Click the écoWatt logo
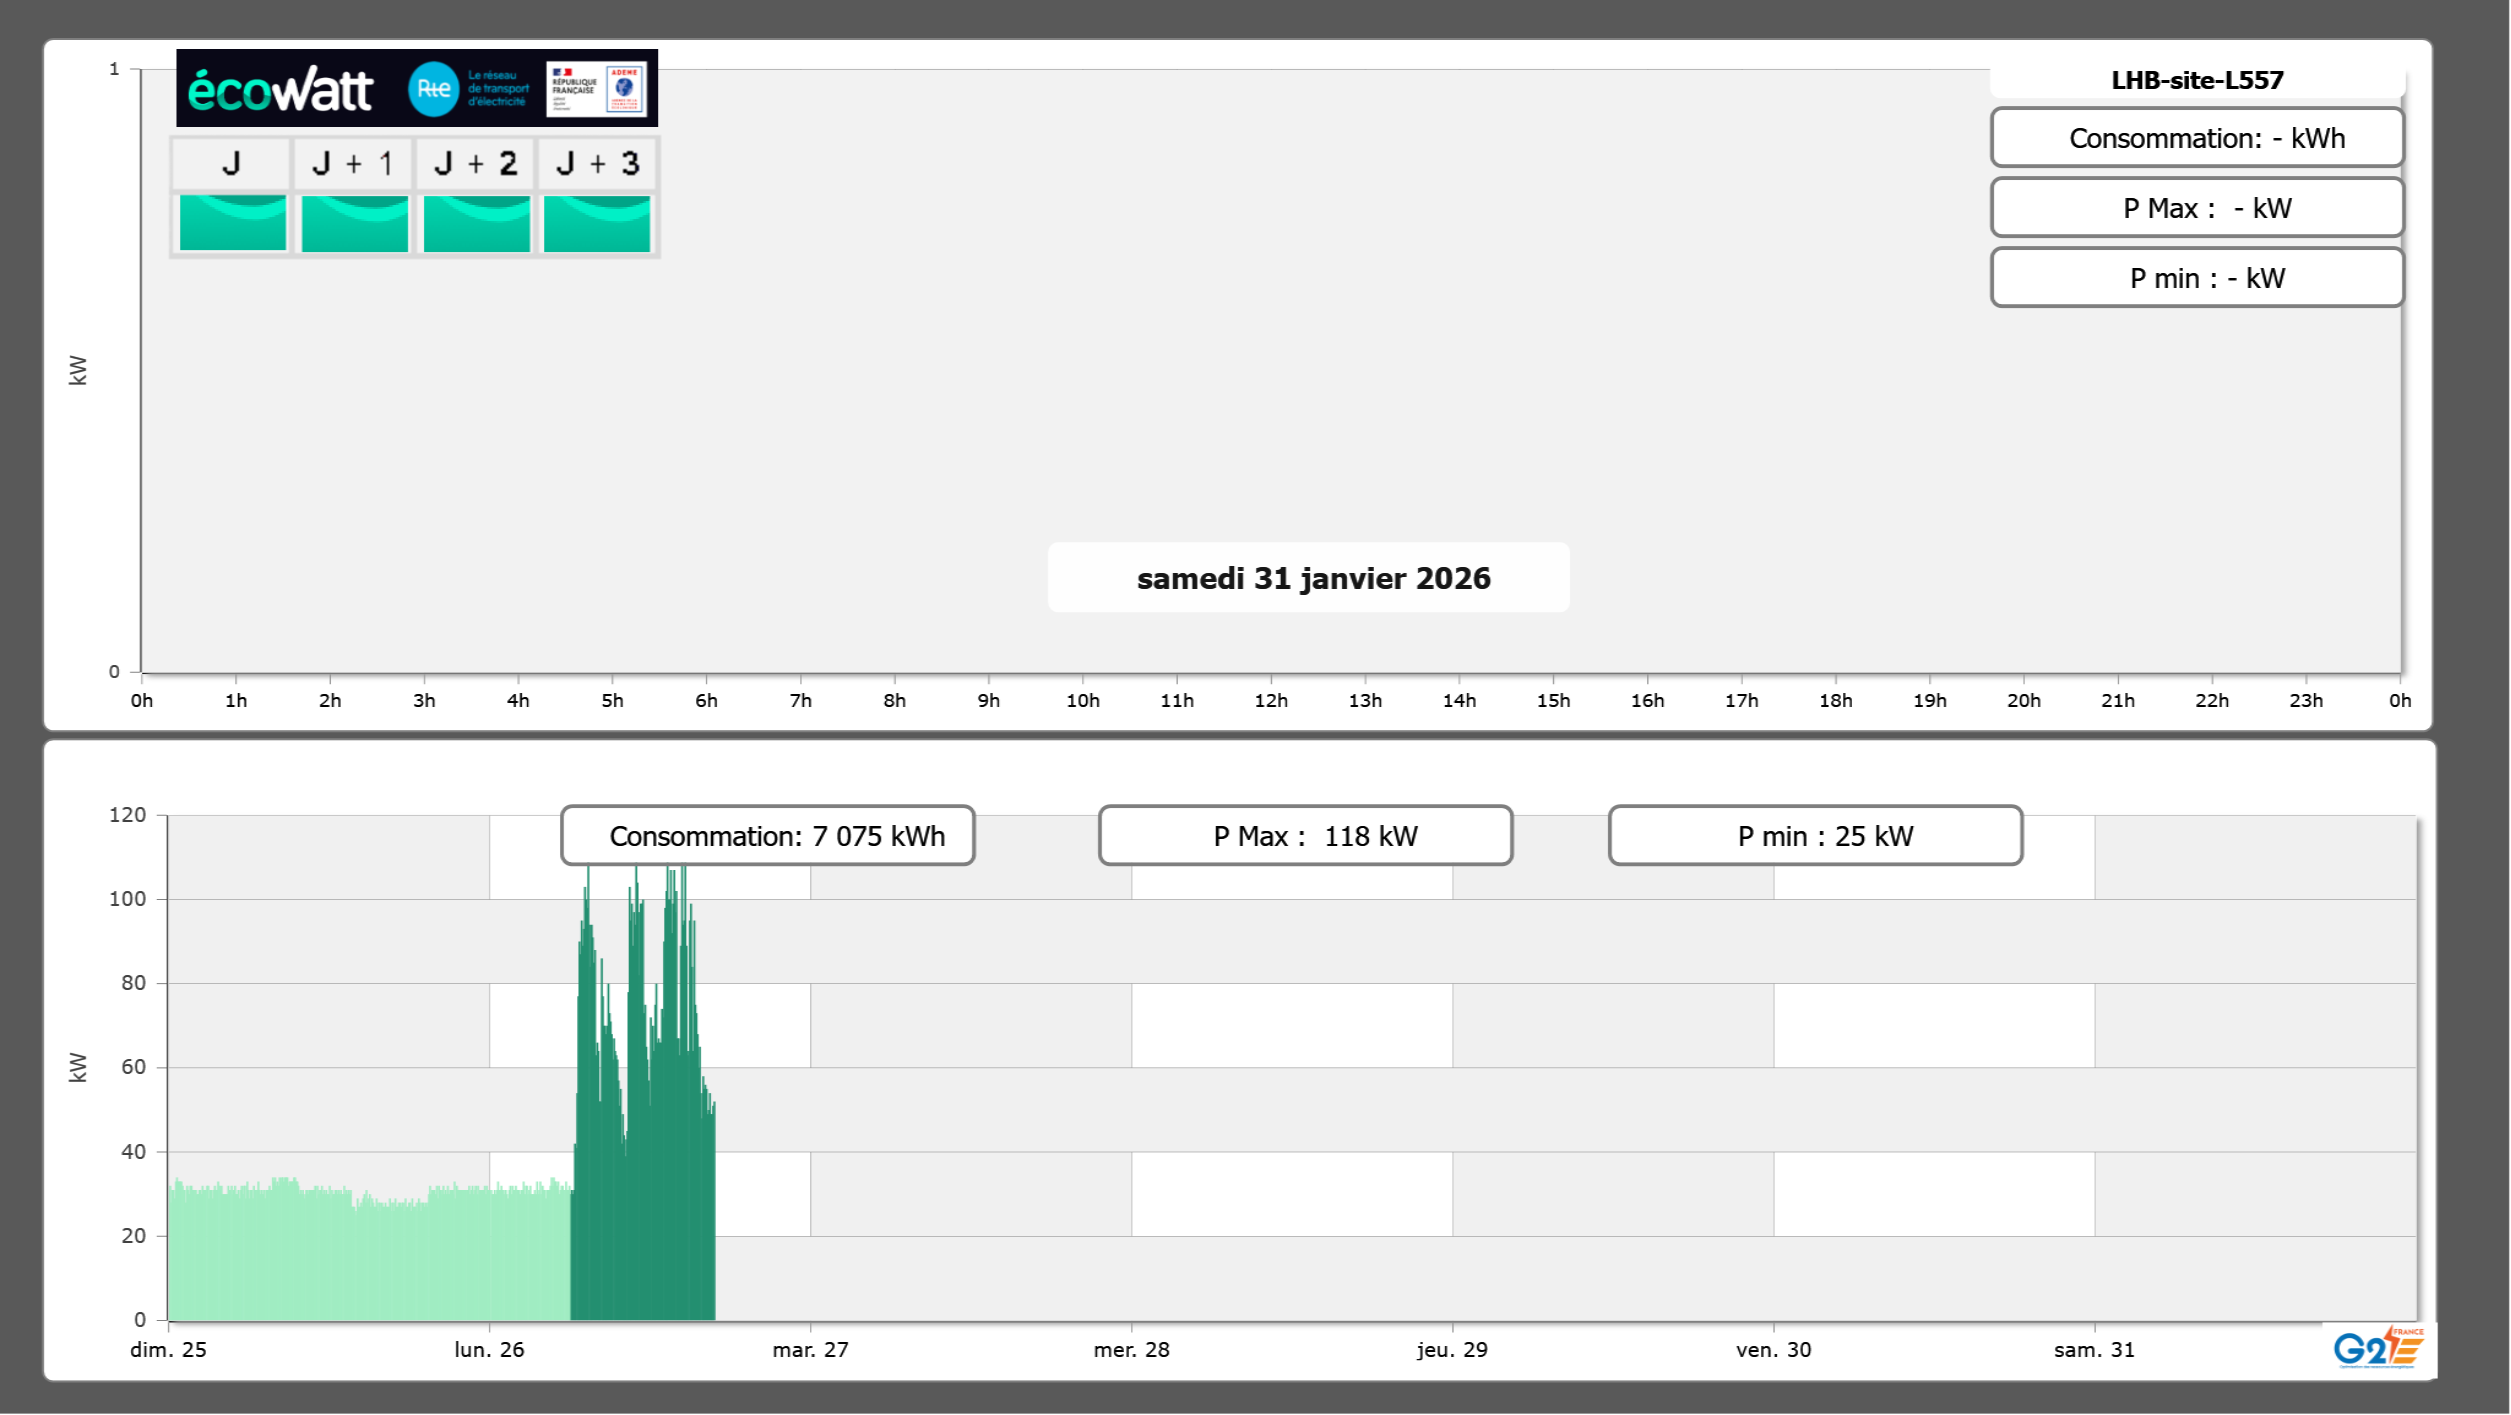The height and width of the screenshot is (1415, 2511). click(281, 90)
